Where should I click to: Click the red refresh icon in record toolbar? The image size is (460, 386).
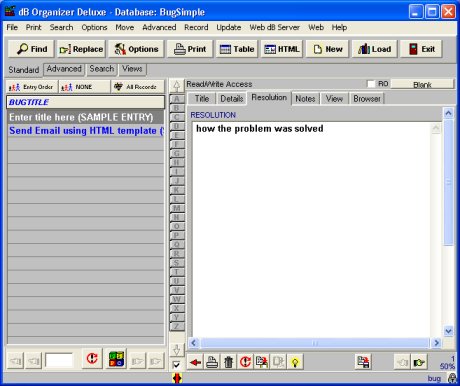[245, 362]
